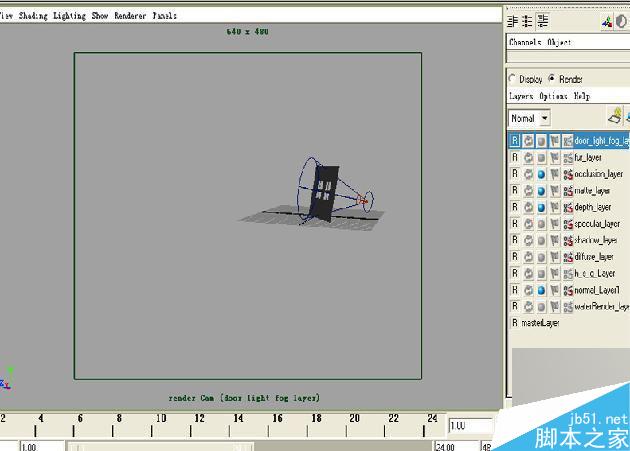
Task: Click the material override sphere on occlusion_layer
Action: coord(541,174)
